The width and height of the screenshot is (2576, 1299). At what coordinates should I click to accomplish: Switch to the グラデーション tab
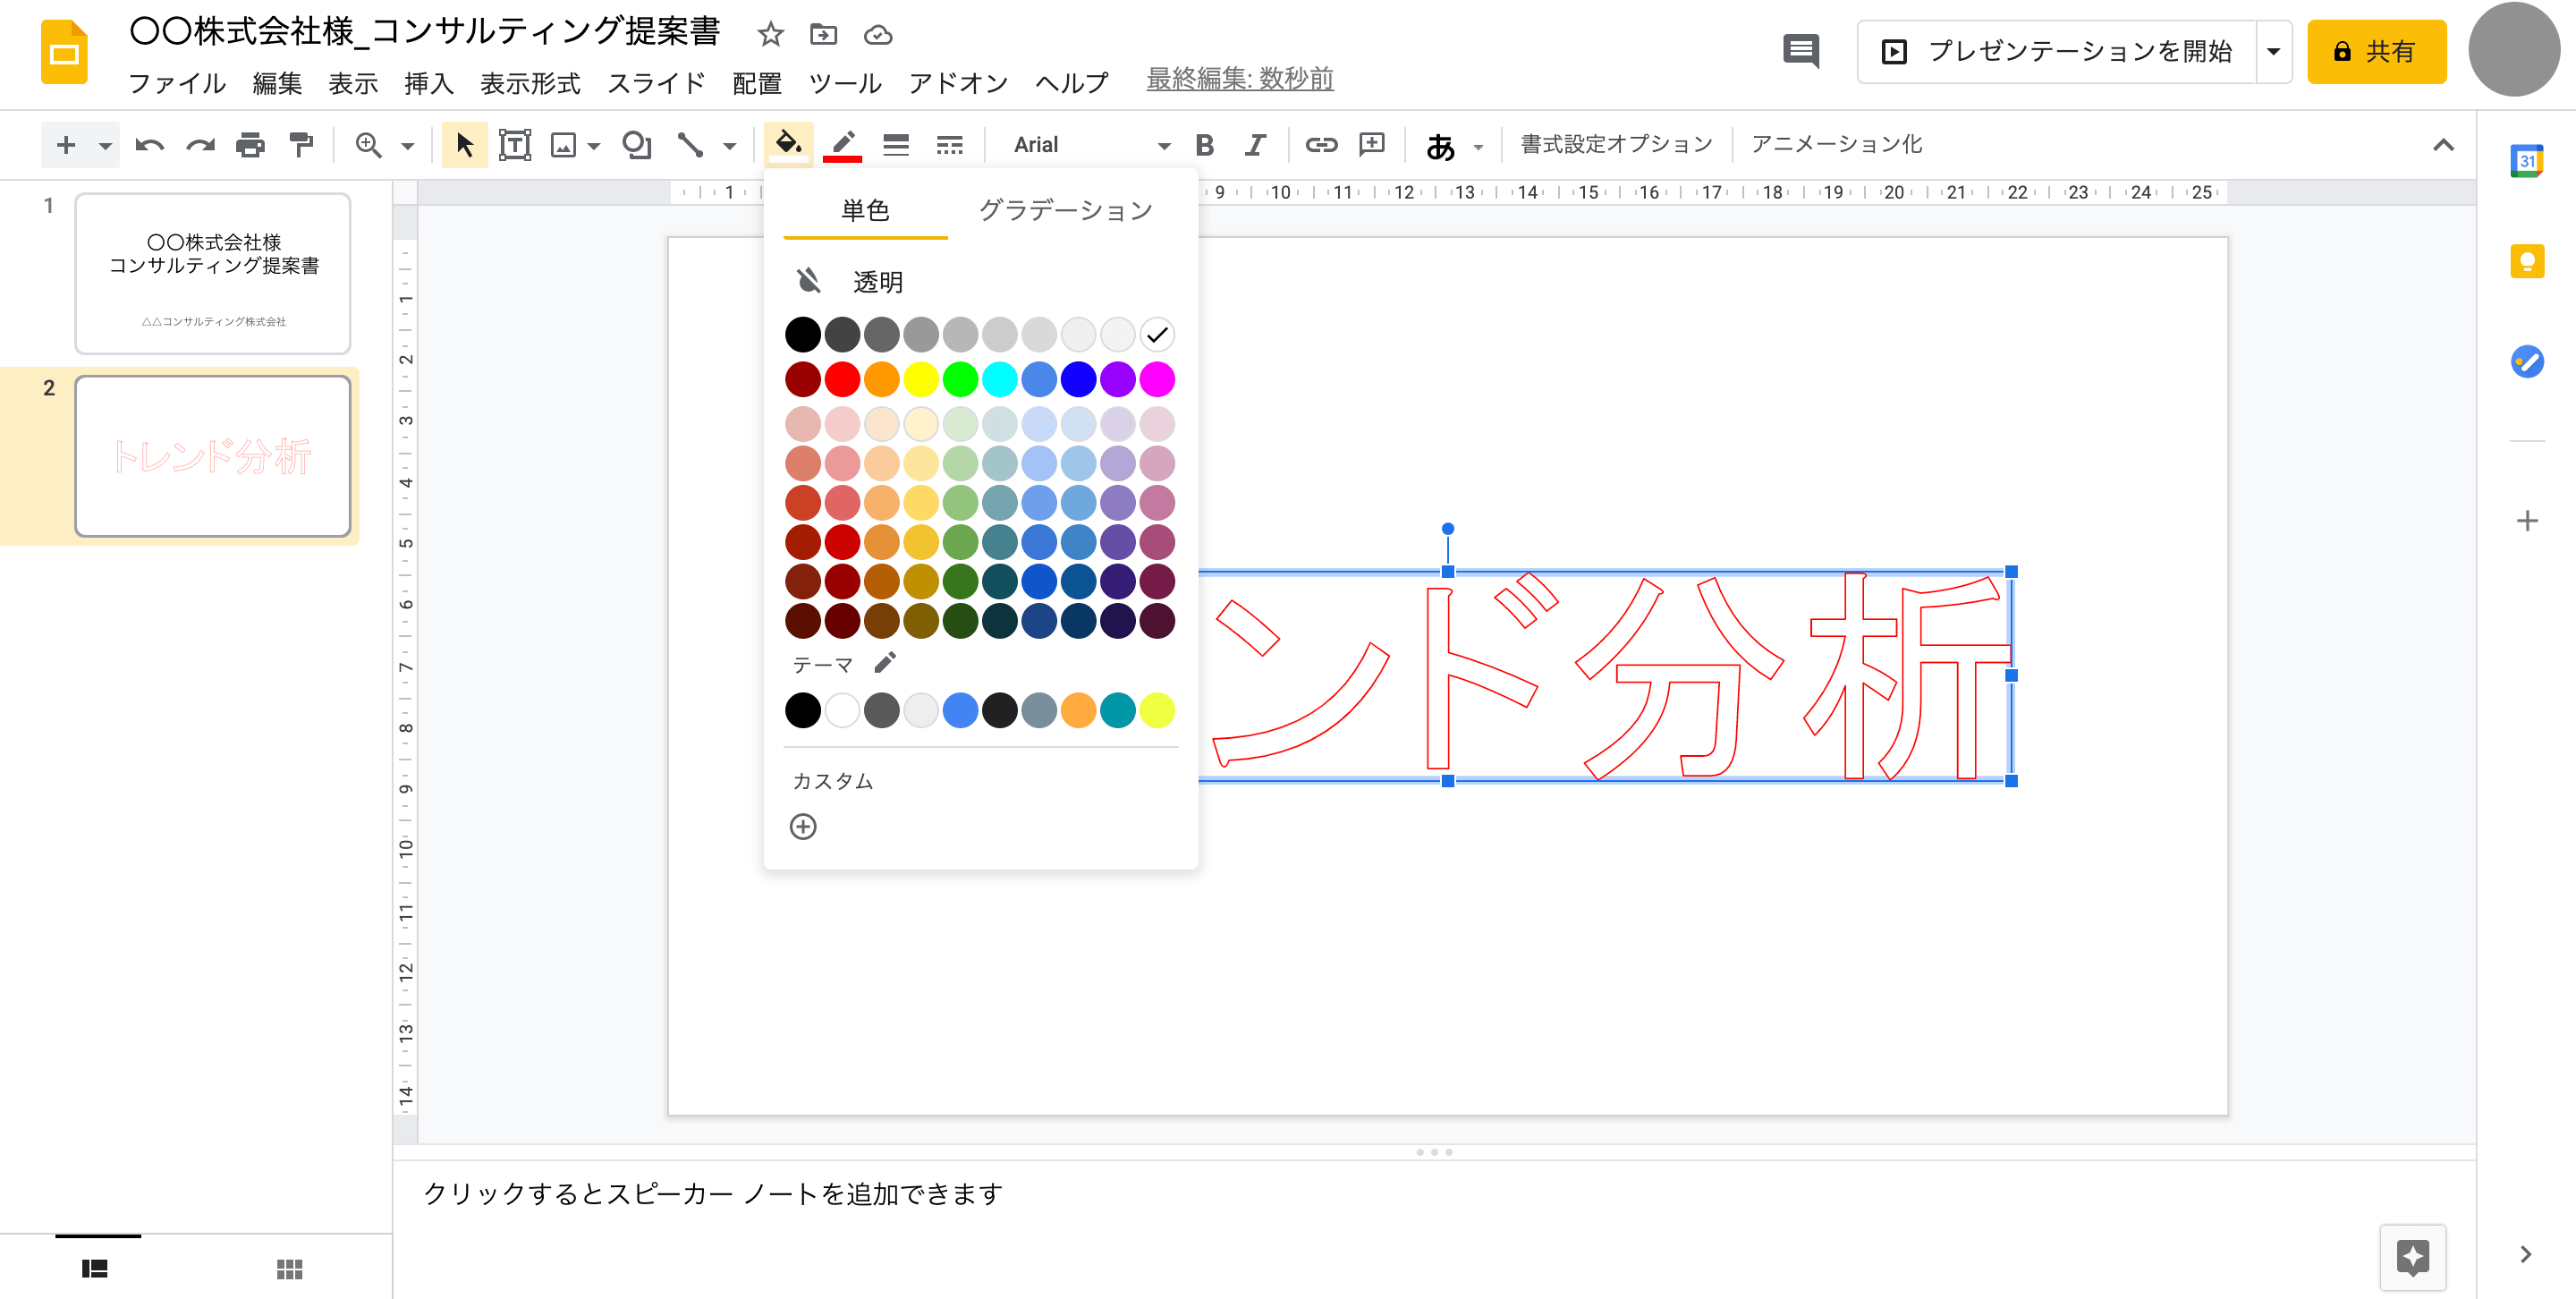tap(1065, 210)
